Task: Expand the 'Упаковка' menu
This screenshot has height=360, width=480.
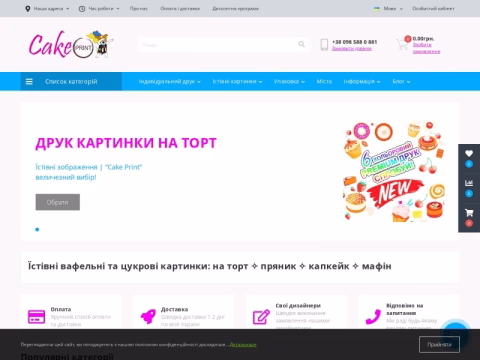Action: (289, 82)
